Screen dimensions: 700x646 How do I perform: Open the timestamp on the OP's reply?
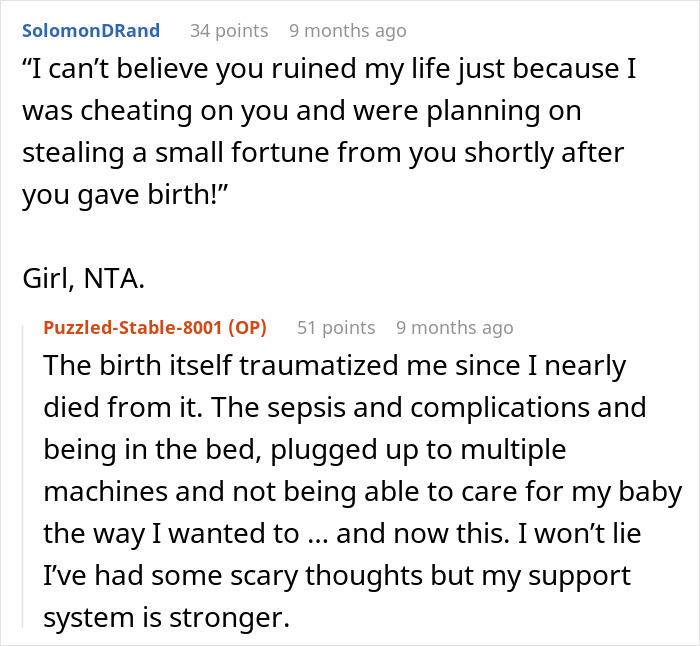[454, 328]
